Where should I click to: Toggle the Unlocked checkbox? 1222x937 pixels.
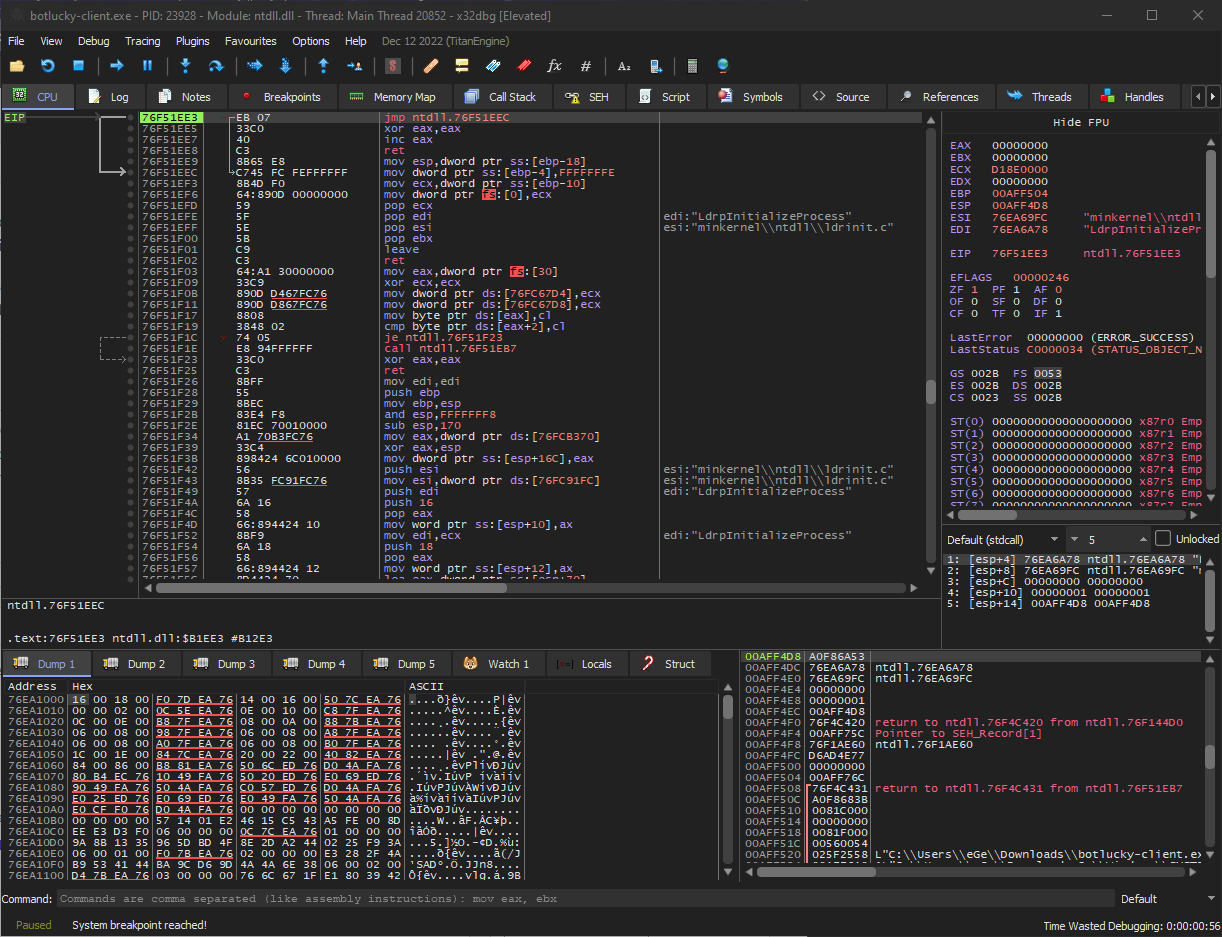point(1162,538)
